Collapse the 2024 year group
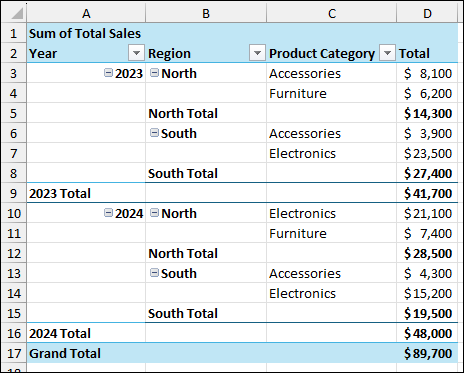Viewport: 464px width, 373px height. coord(108,212)
